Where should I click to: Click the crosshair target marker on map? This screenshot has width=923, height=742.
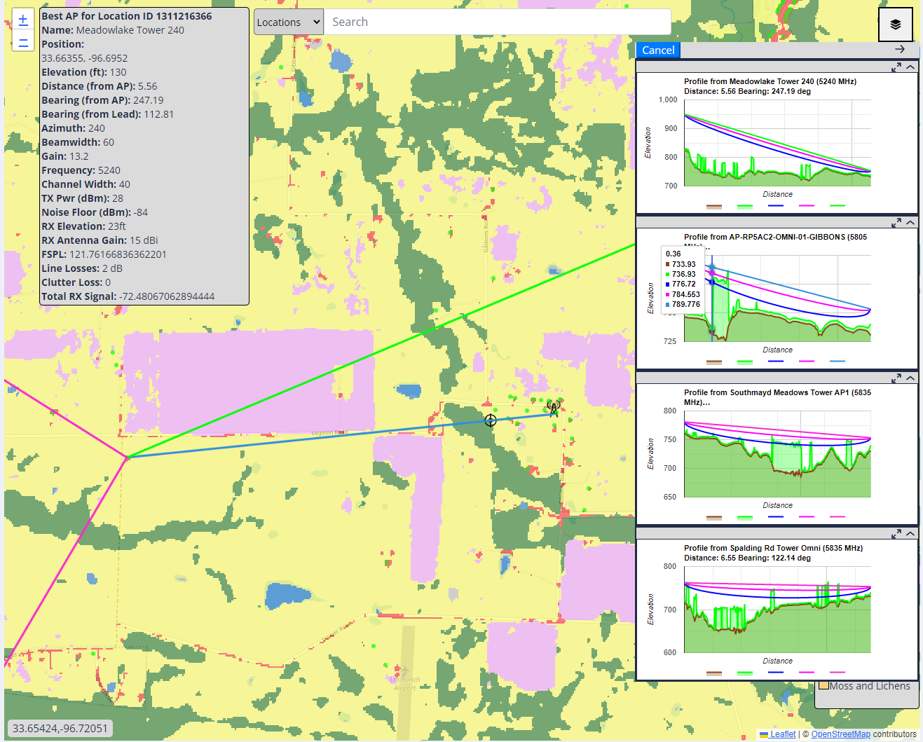click(490, 420)
